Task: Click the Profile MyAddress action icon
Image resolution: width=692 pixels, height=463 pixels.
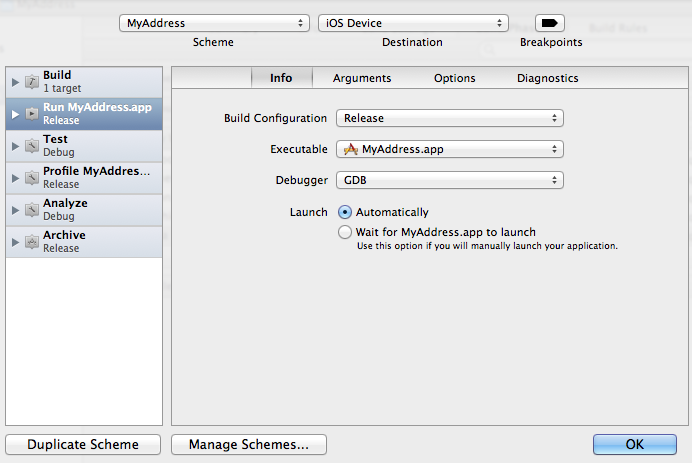Action: (32, 178)
